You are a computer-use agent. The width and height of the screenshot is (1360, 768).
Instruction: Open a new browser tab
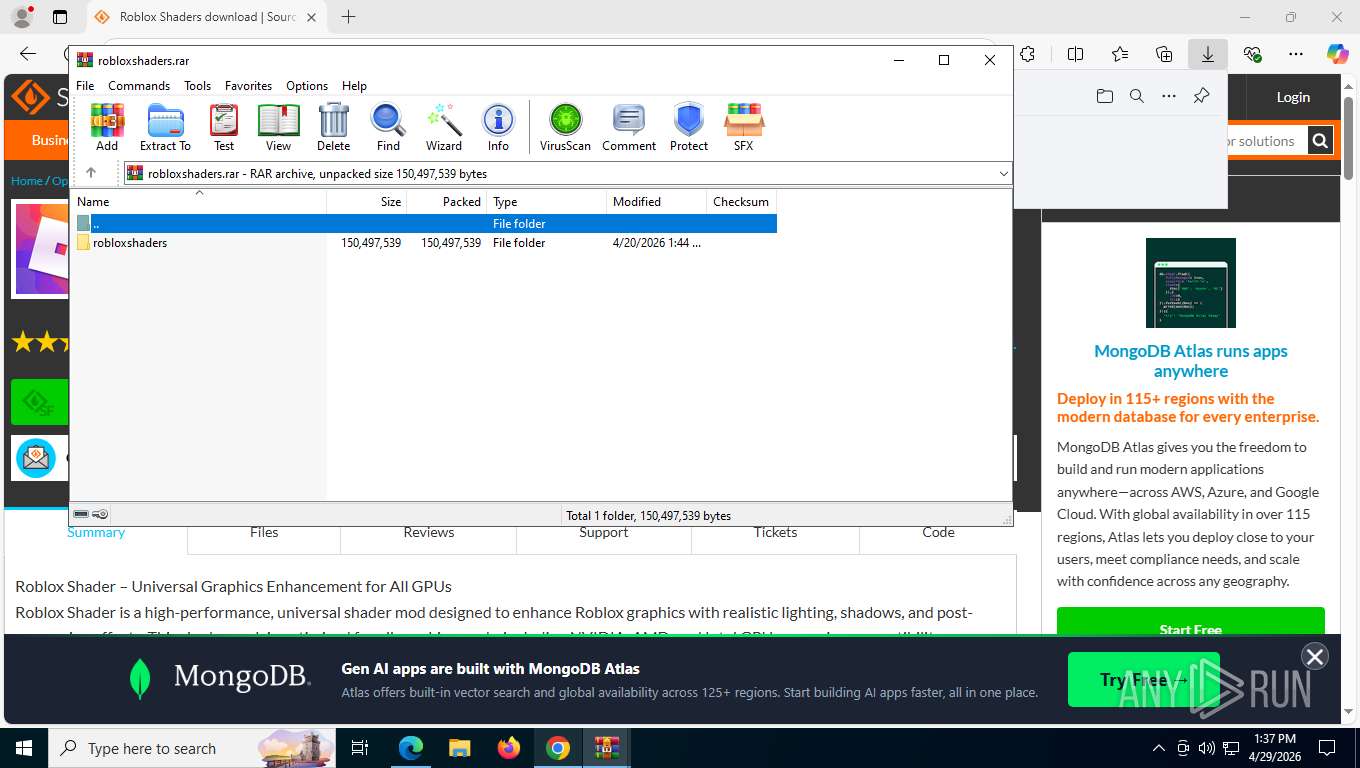click(348, 17)
